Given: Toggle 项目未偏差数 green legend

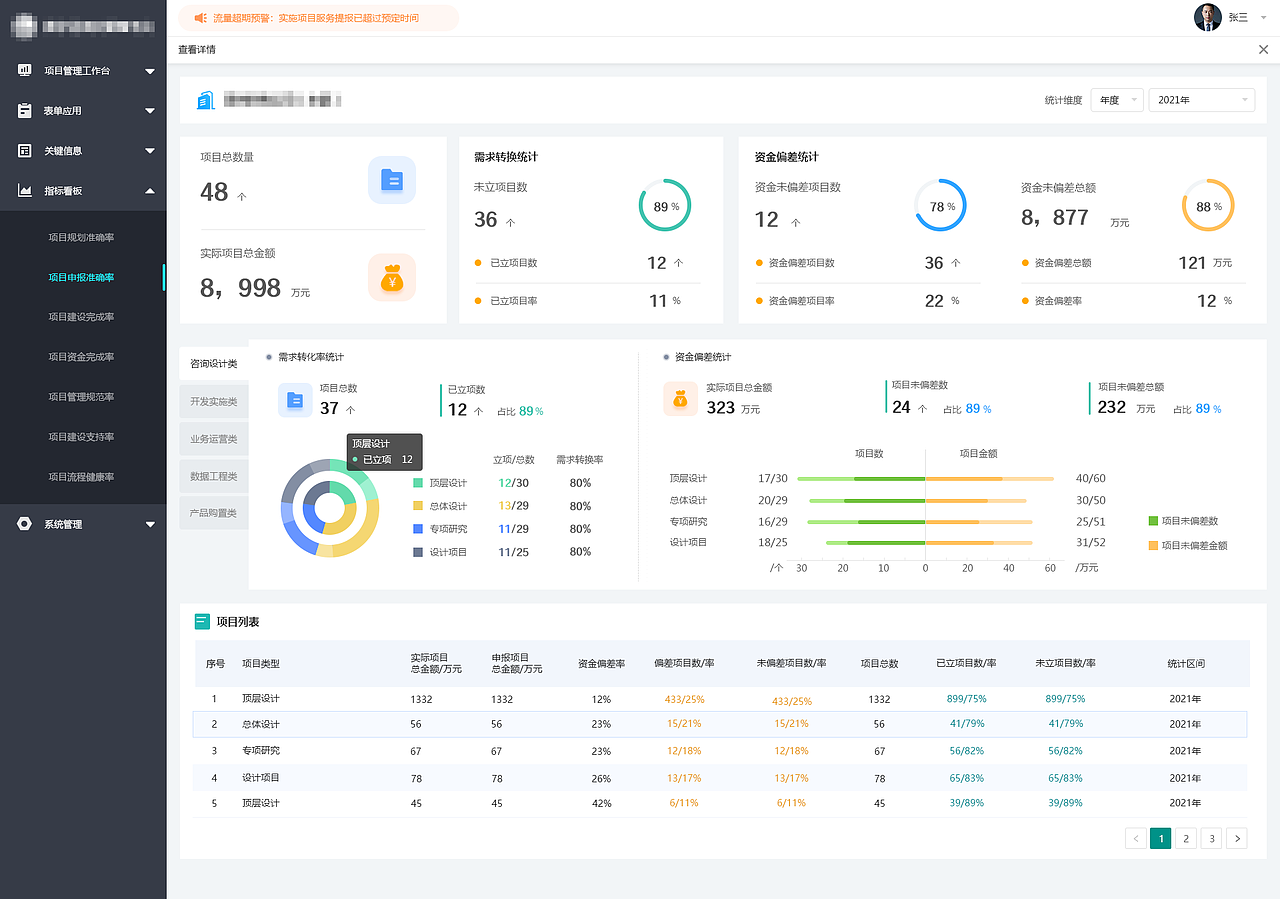Looking at the screenshot, I should point(1153,521).
